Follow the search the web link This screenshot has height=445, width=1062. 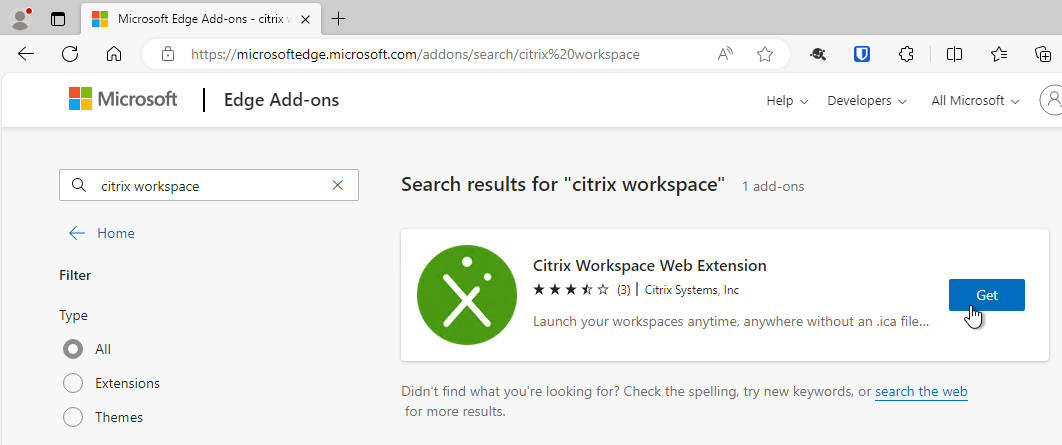(x=921, y=391)
